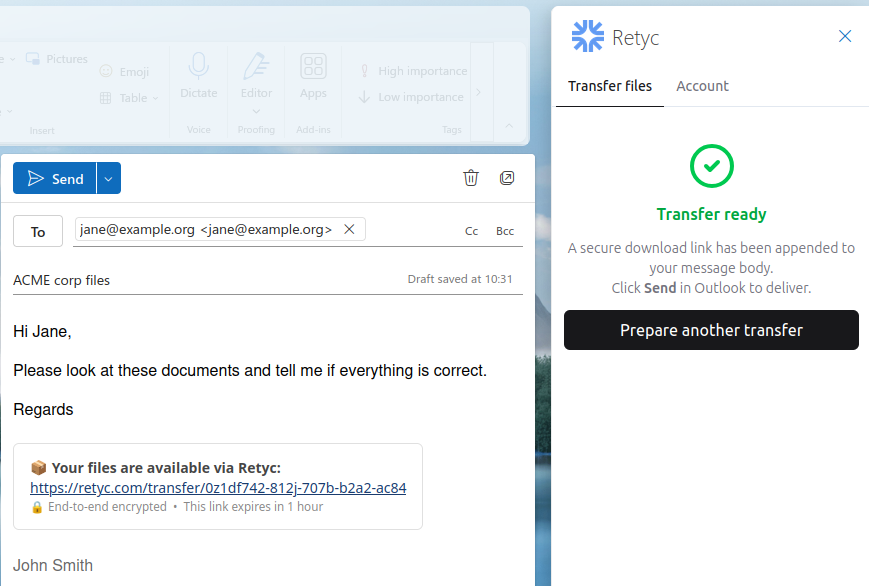The width and height of the screenshot is (869, 586).
Task: Click Prepare another transfer button
Action: 711,330
